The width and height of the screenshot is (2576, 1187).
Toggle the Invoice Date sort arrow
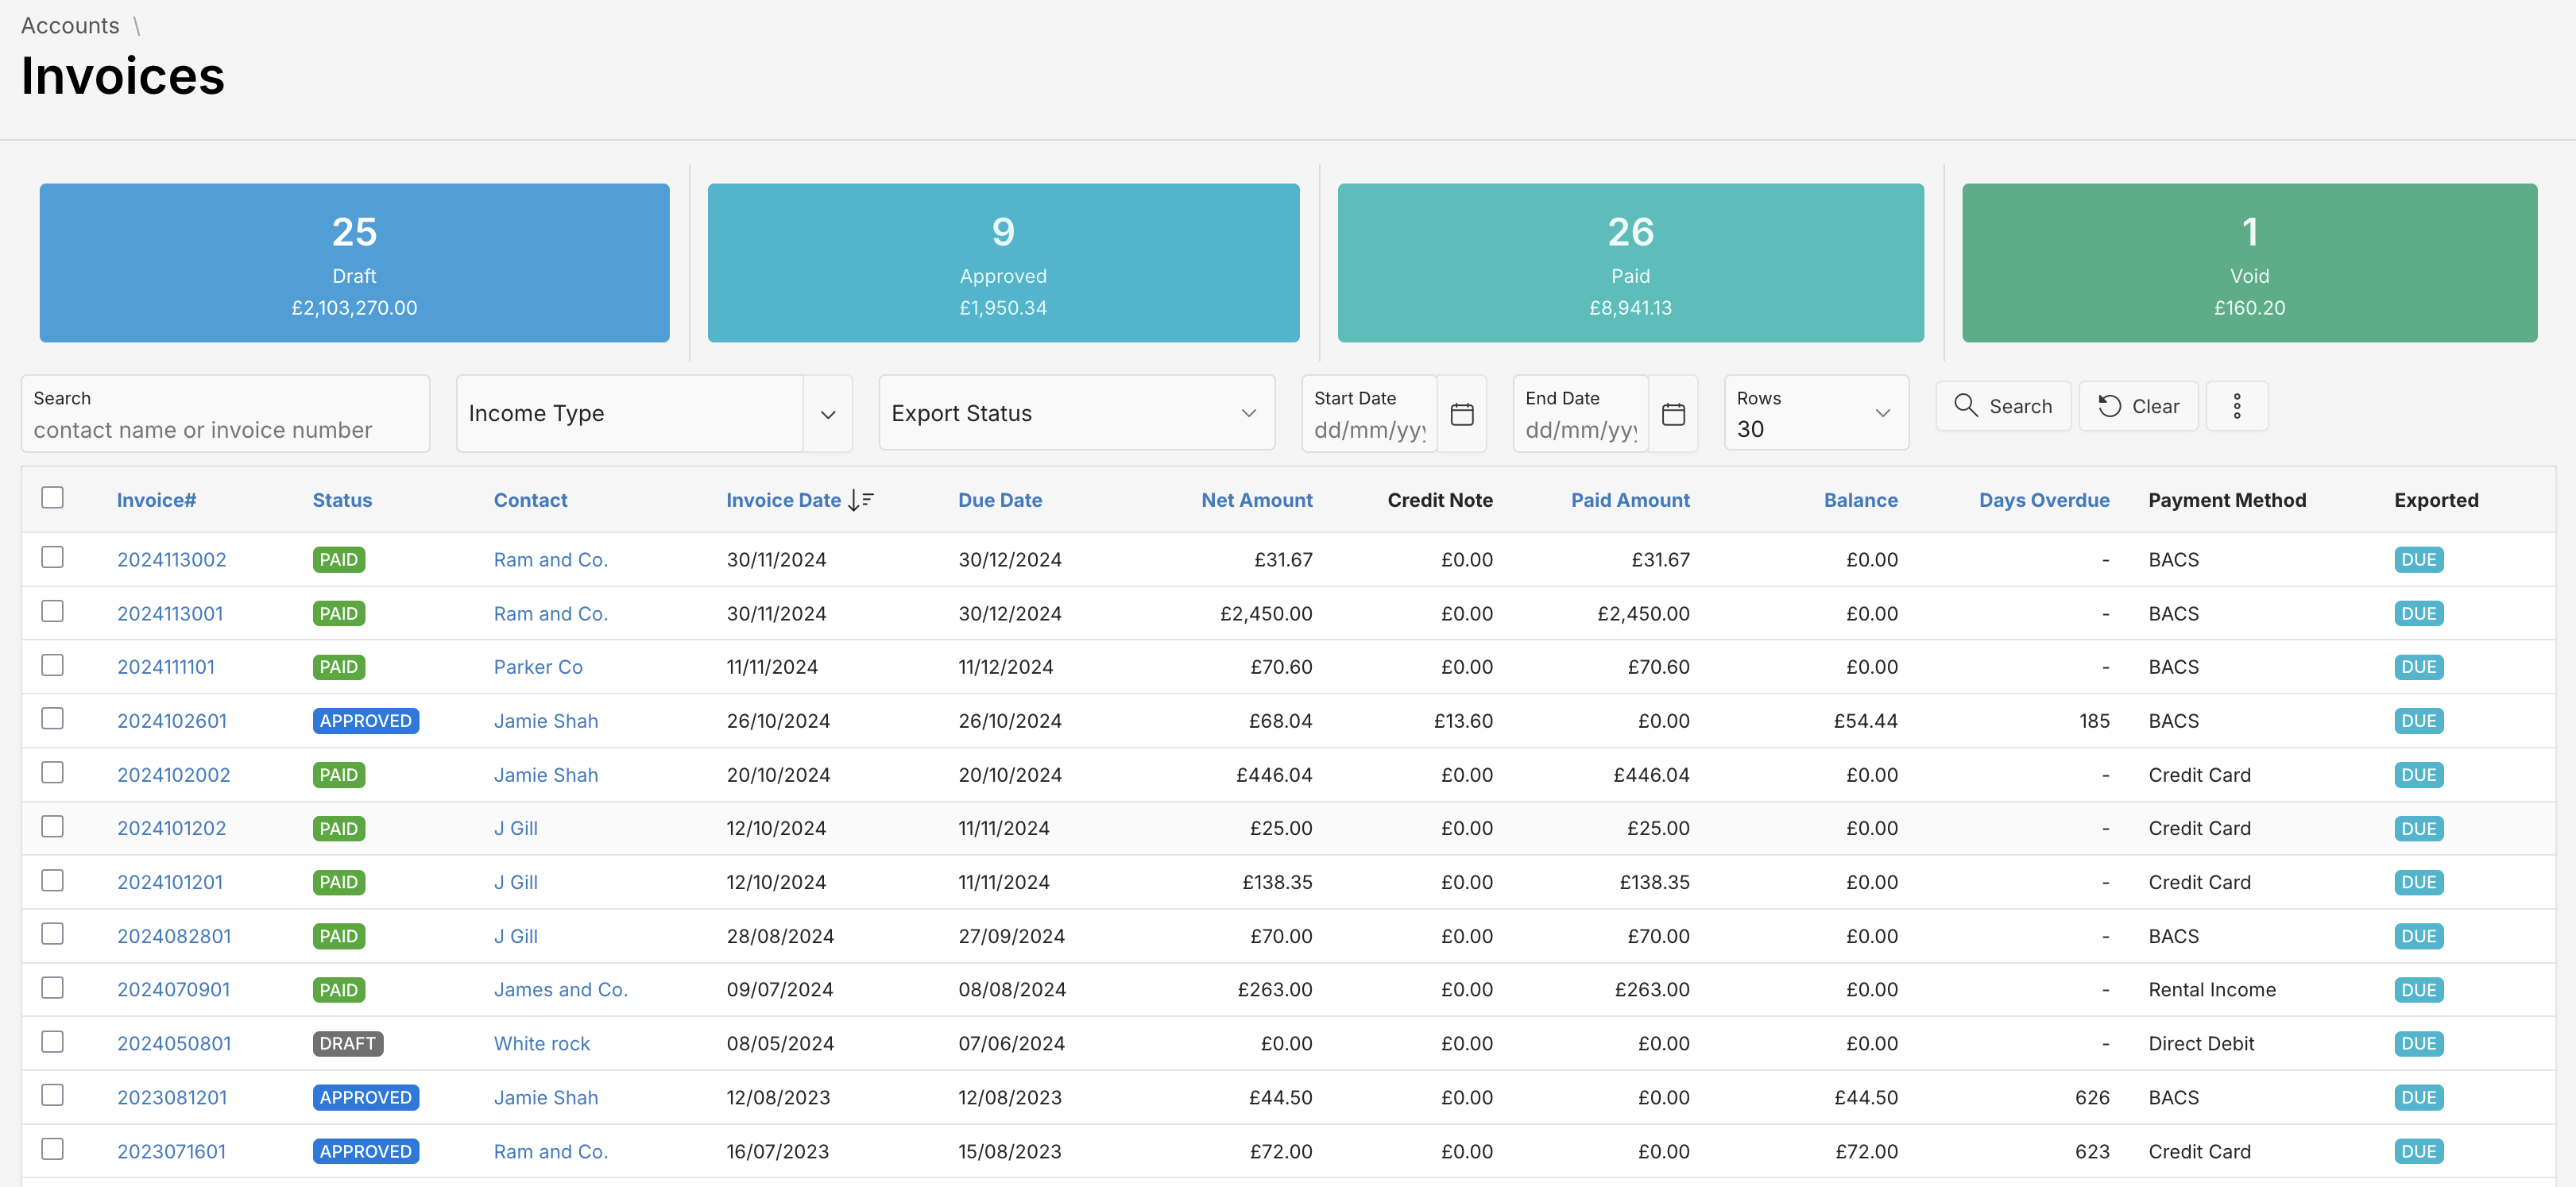[x=861, y=500]
